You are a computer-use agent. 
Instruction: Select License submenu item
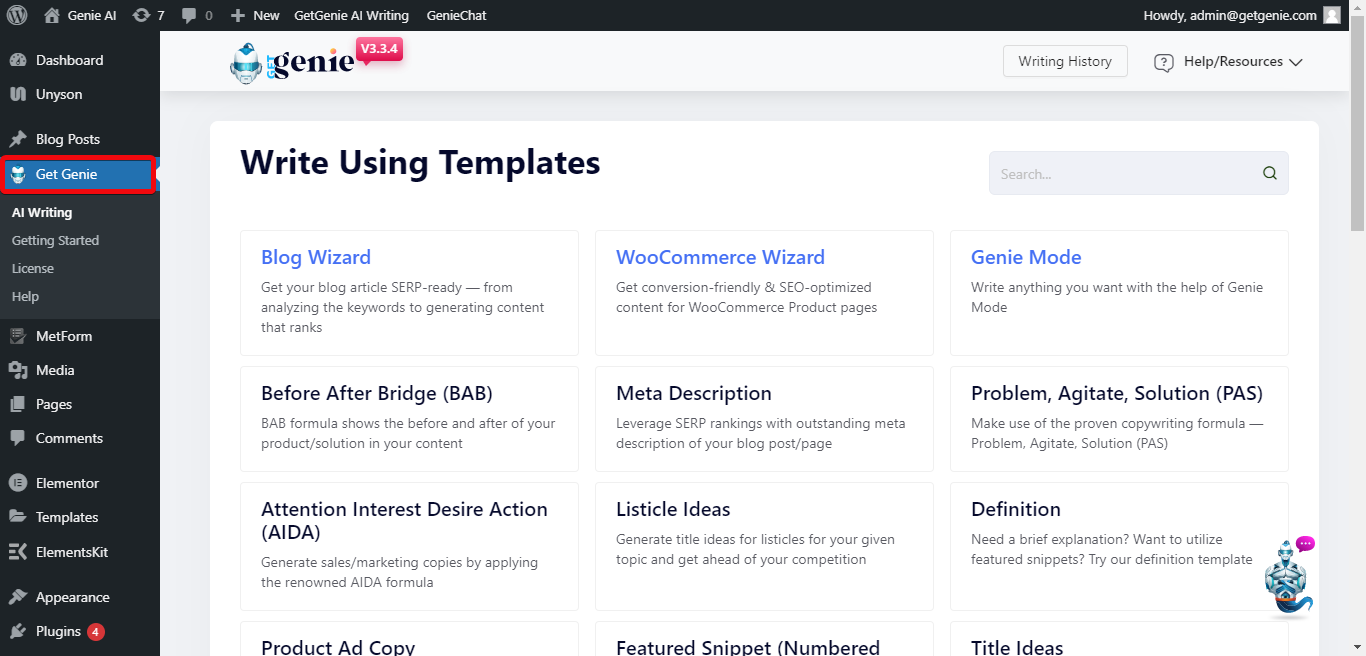33,268
